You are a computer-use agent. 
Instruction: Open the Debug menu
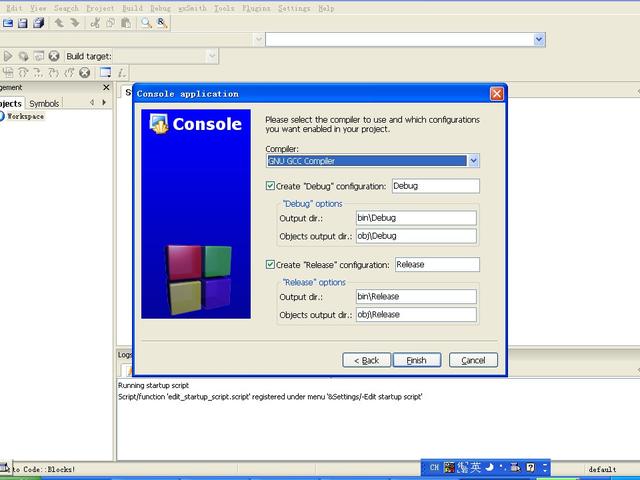tap(160, 8)
